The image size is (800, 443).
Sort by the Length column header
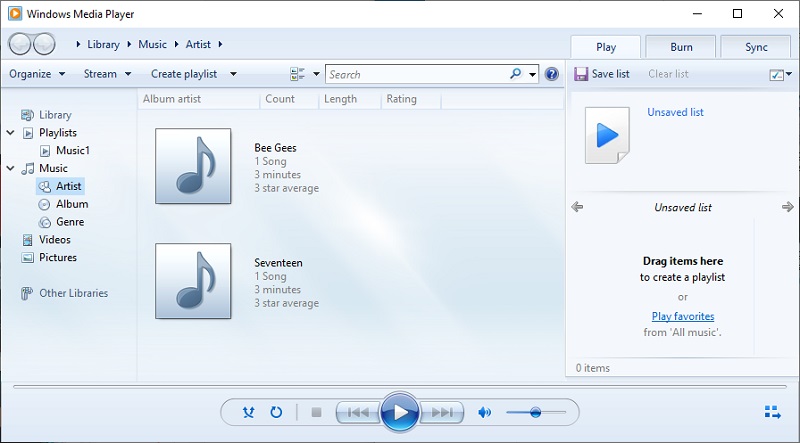(x=350, y=99)
